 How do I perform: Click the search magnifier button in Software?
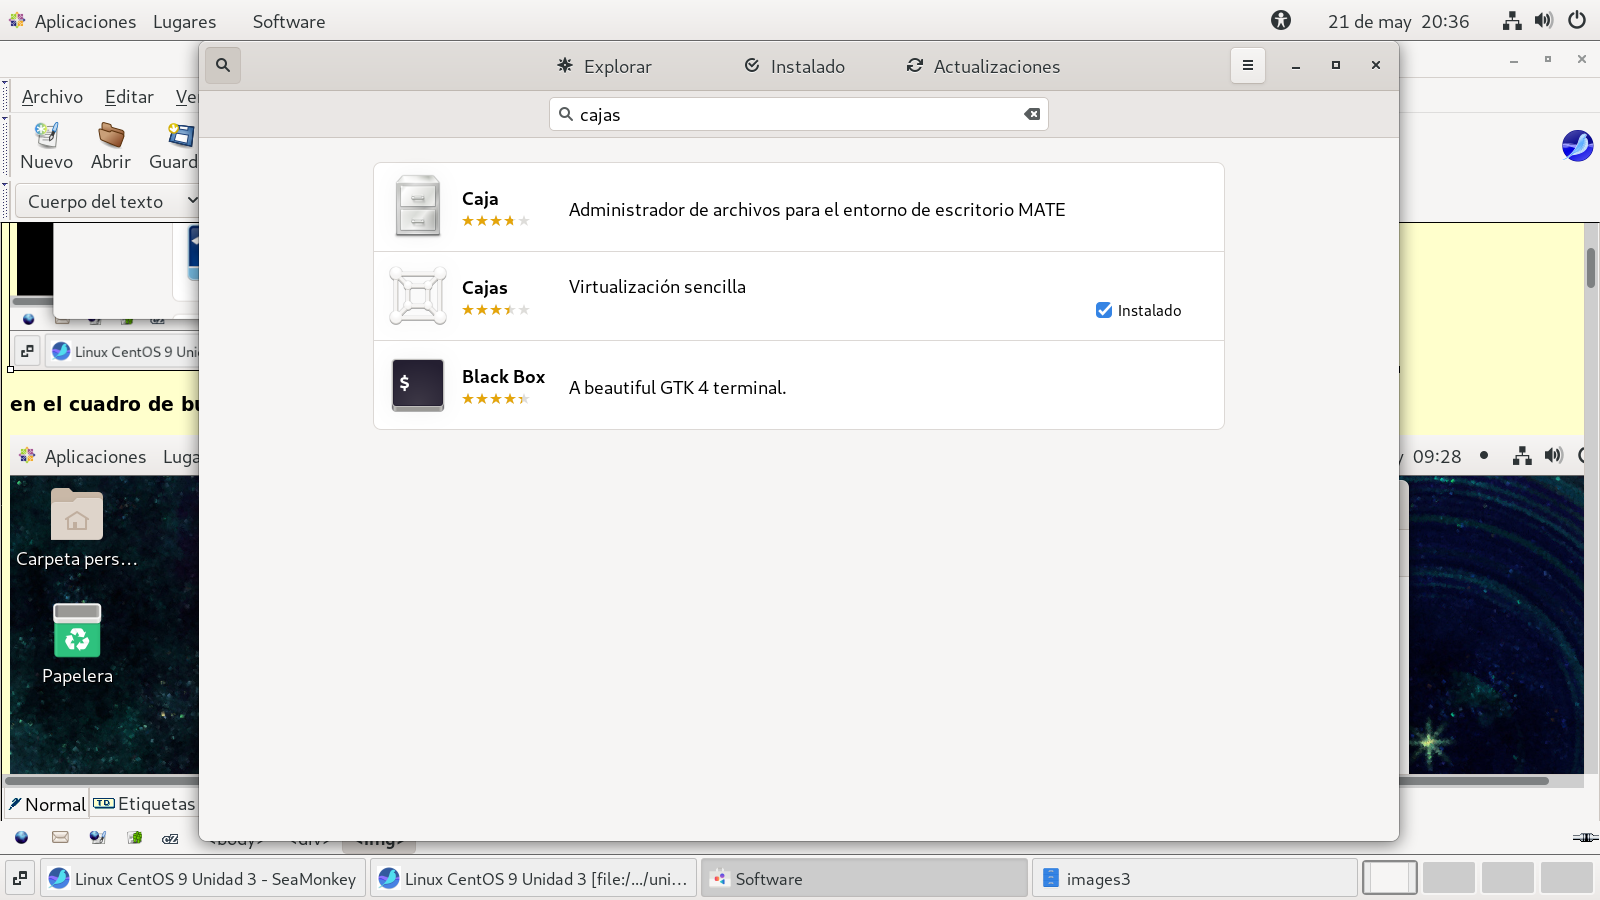tap(223, 66)
